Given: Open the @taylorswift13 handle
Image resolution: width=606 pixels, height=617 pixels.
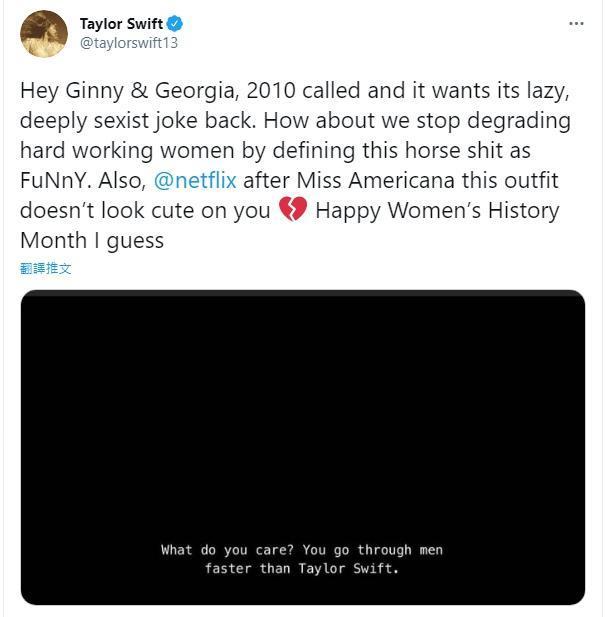Looking at the screenshot, I should 129,42.
